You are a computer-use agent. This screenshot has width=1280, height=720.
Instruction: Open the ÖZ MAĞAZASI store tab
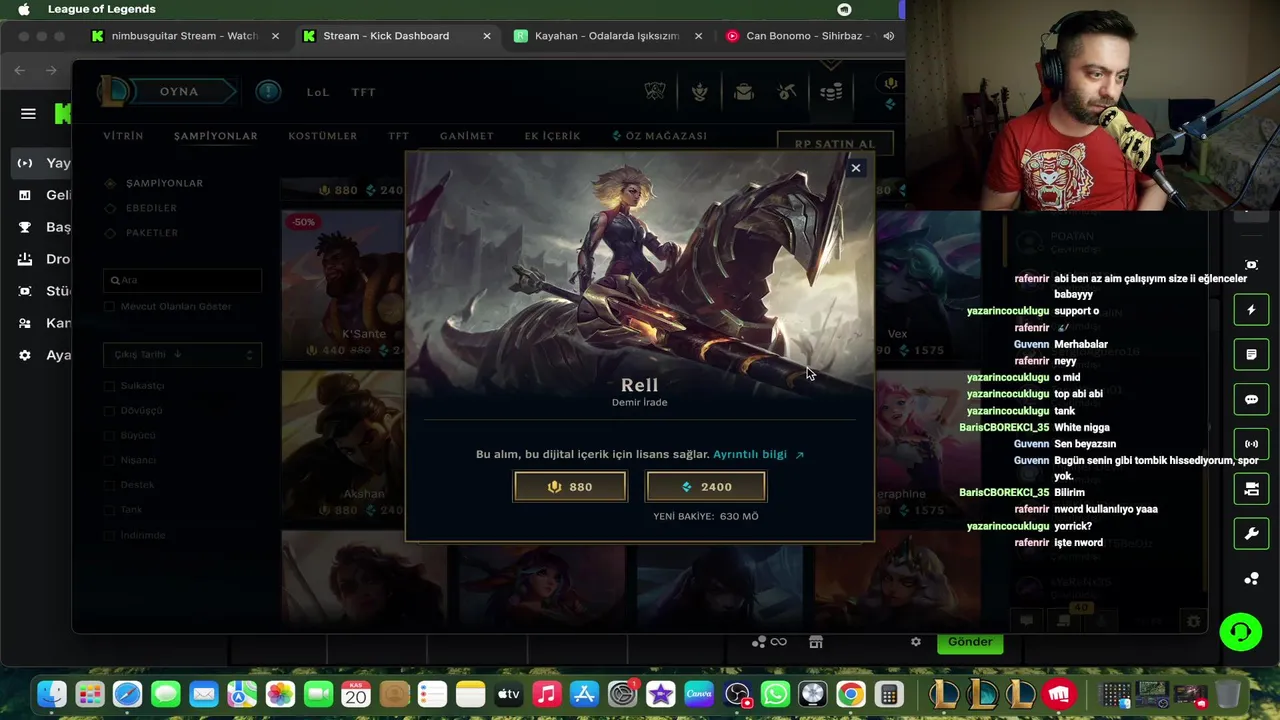(x=659, y=136)
